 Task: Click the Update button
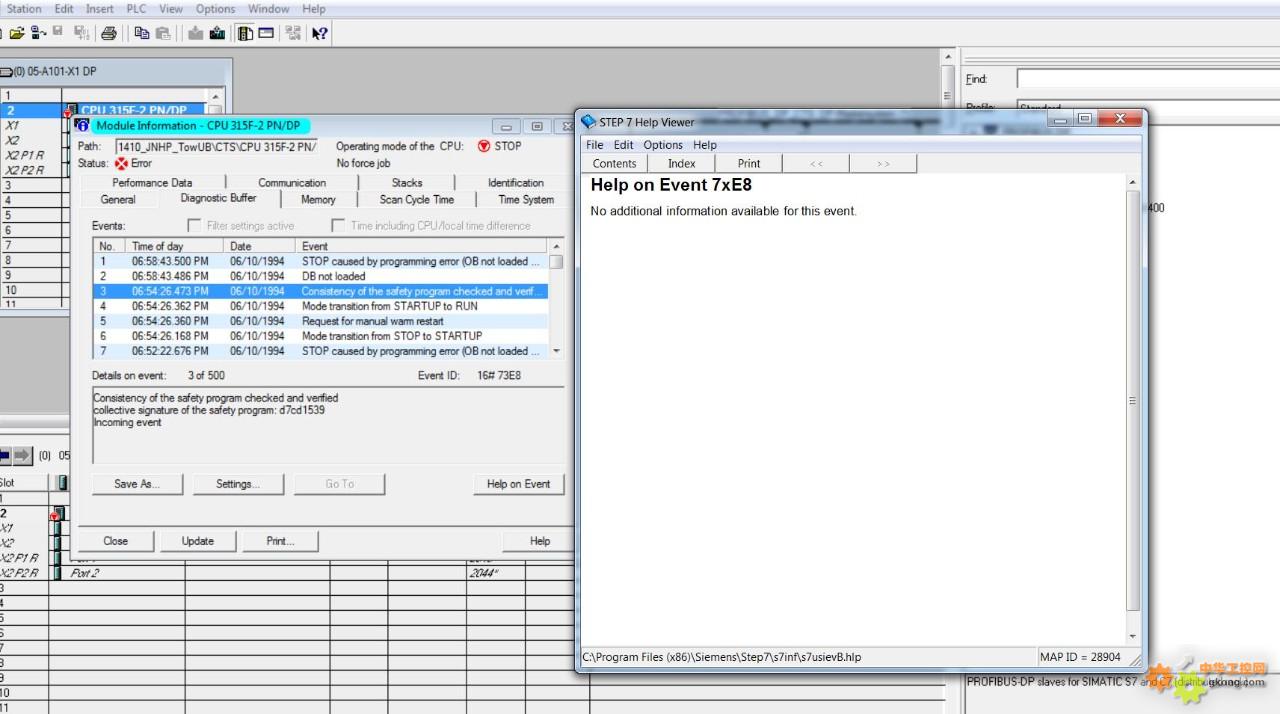(198, 541)
